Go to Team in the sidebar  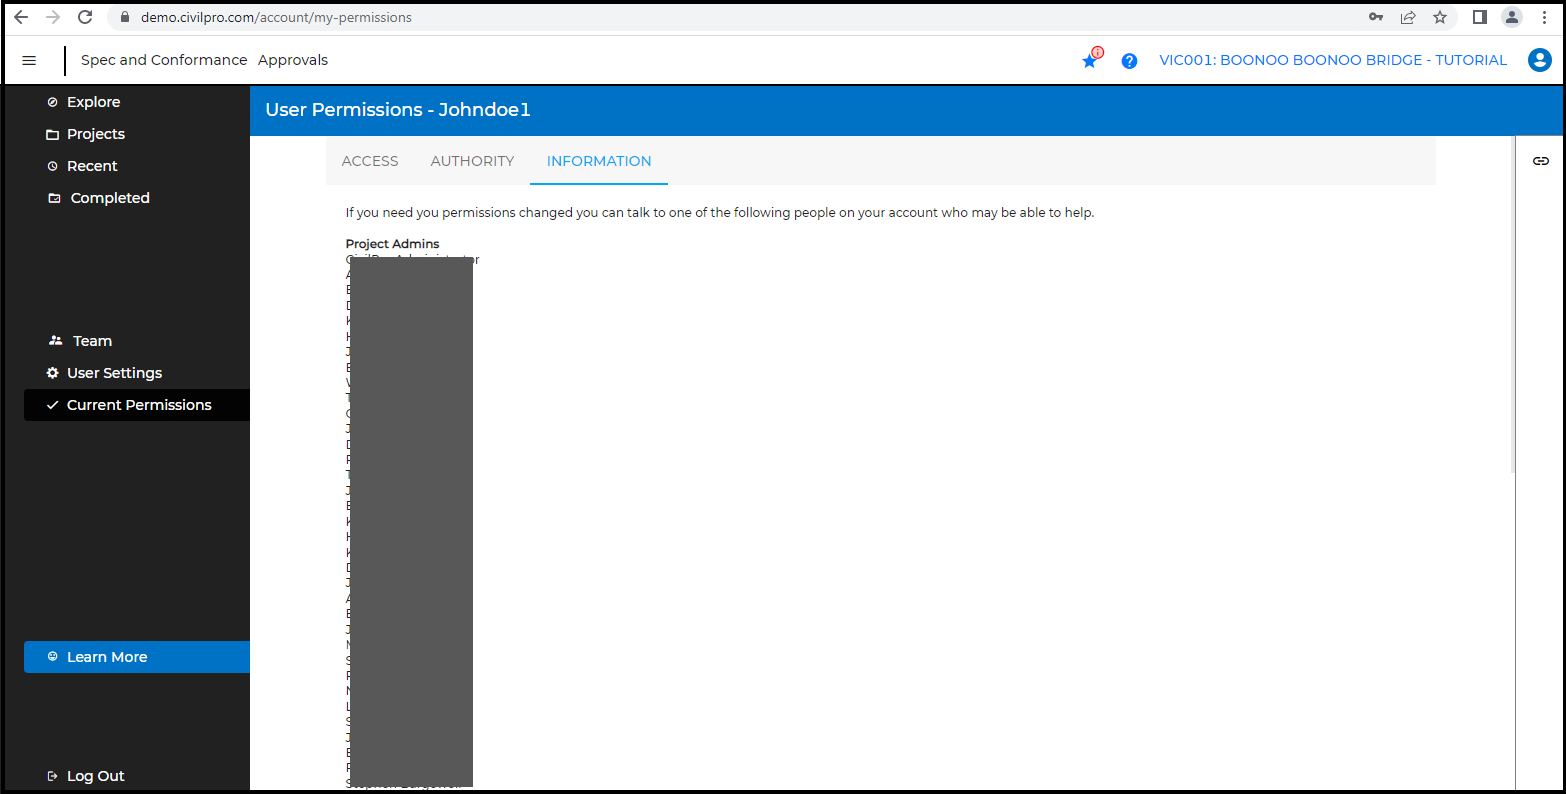click(92, 341)
